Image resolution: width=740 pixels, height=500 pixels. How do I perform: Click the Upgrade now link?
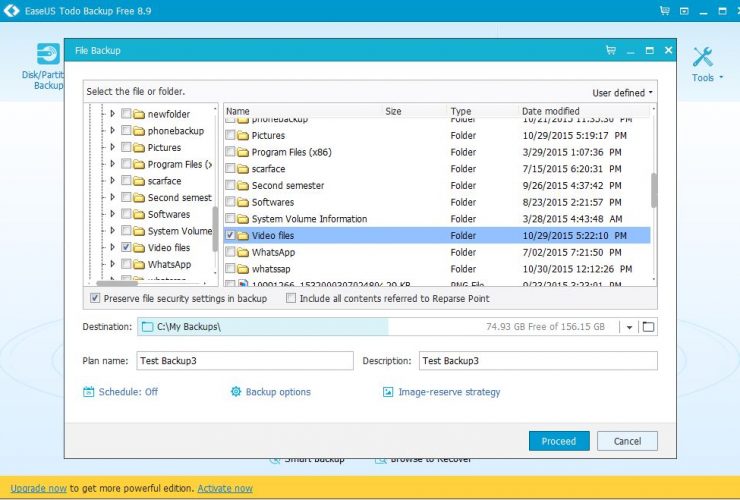[39, 488]
